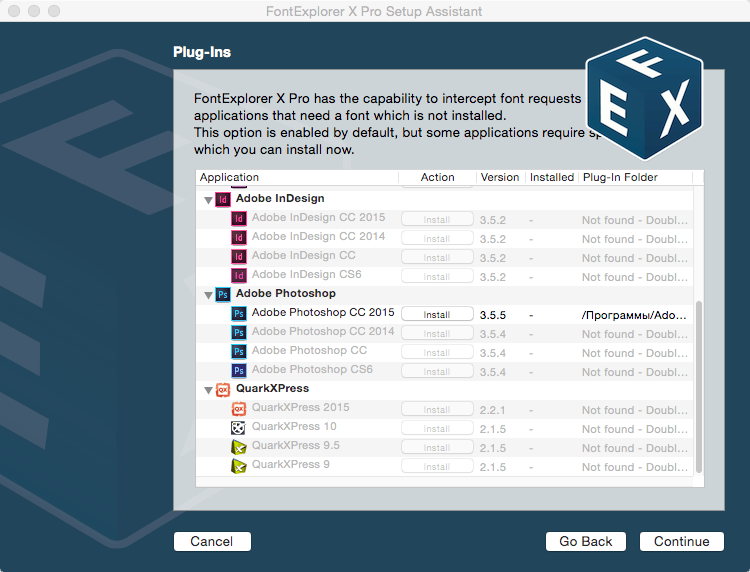Click the Photoshop CC 2014 icon

[239, 332]
